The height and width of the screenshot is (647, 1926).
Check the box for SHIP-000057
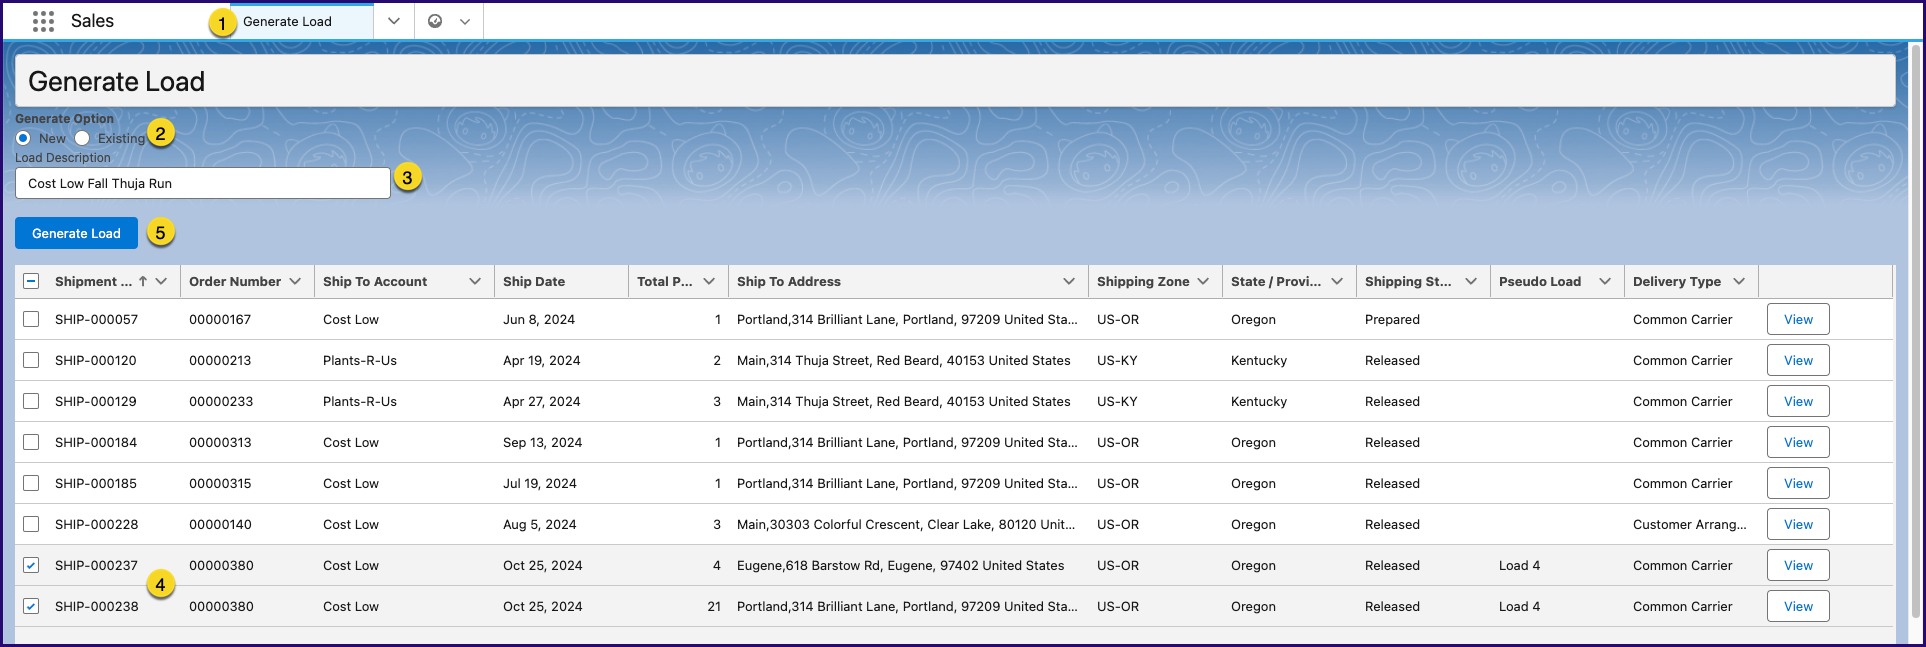(x=31, y=320)
